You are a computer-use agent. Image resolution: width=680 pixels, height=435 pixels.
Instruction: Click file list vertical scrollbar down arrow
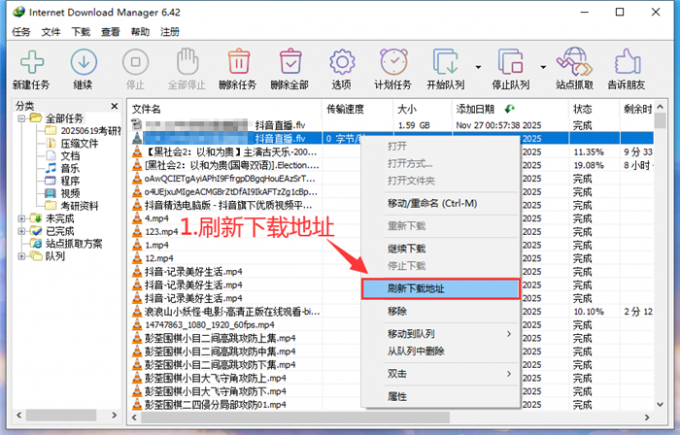coord(660,405)
